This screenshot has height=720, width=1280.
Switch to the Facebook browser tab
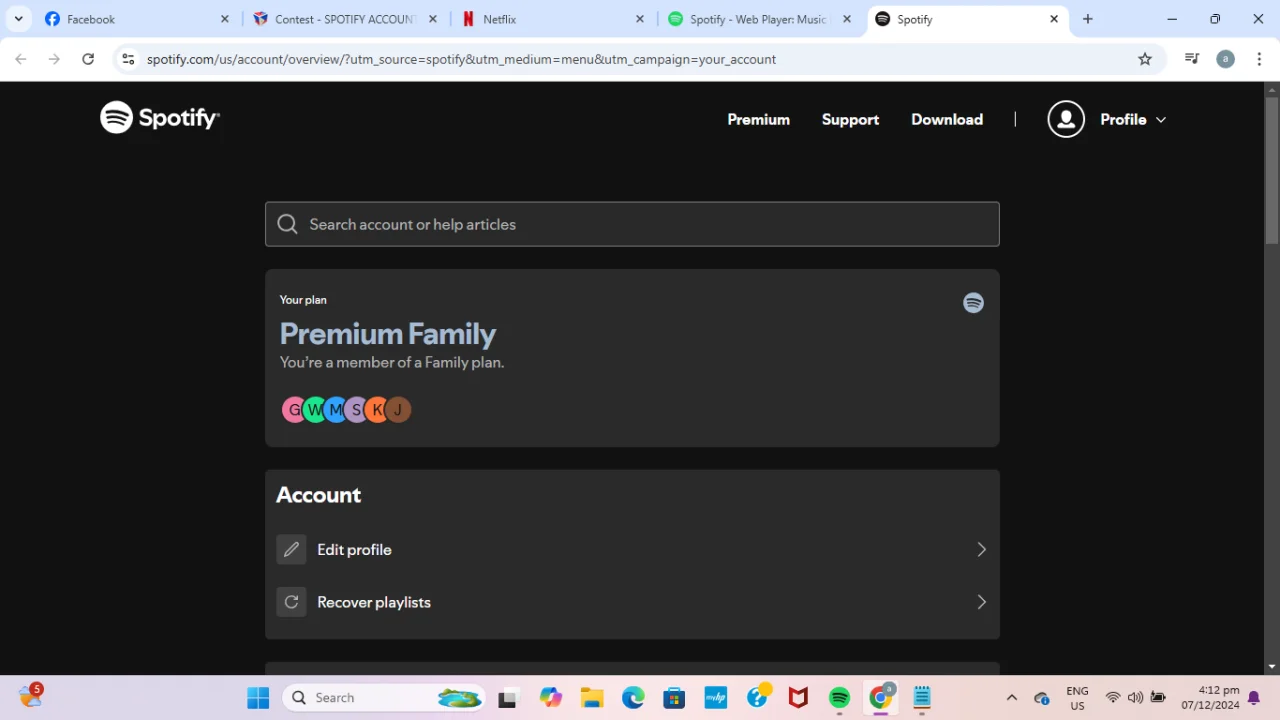pyautogui.click(x=137, y=19)
